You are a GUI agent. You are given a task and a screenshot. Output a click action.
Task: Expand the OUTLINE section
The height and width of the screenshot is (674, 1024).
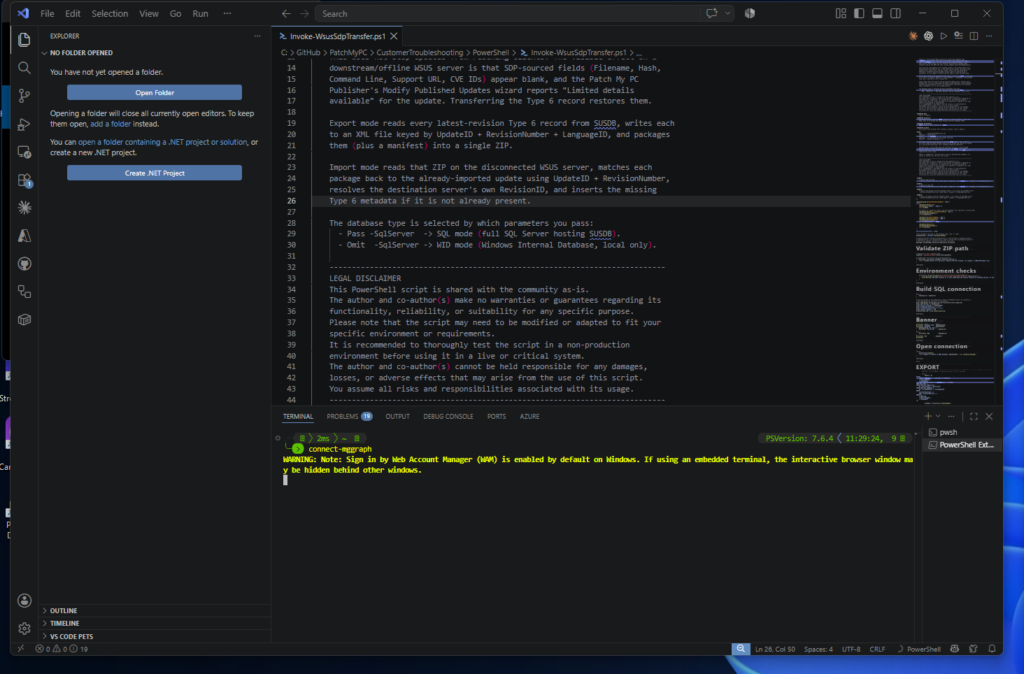coord(155,611)
